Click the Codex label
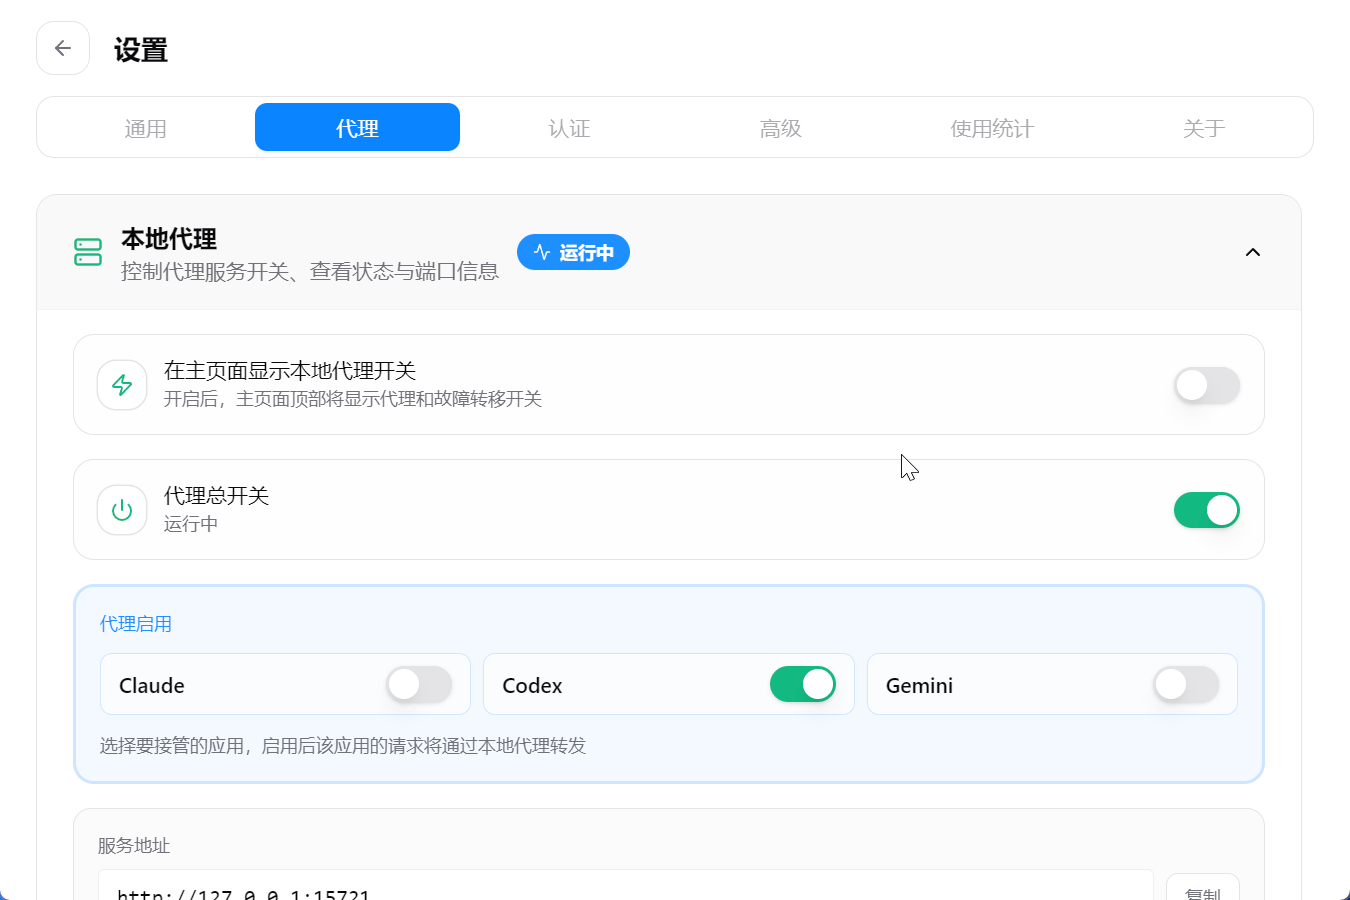 532,686
